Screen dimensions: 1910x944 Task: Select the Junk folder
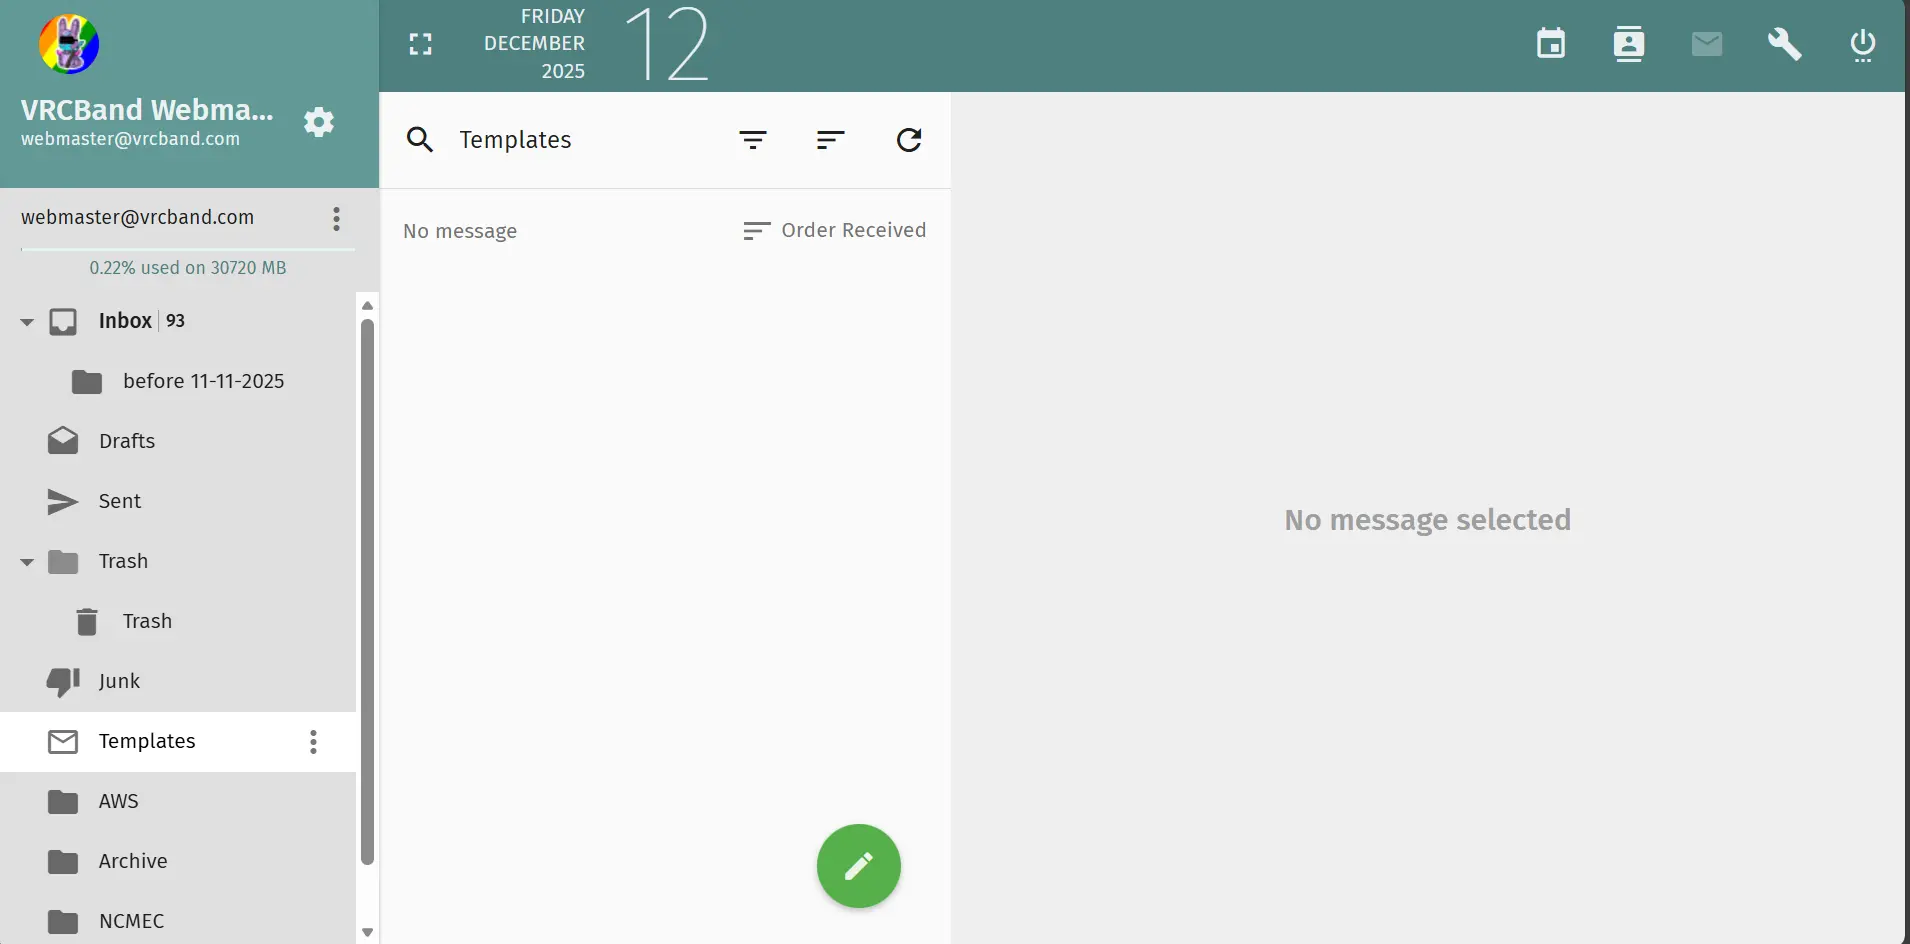(119, 681)
